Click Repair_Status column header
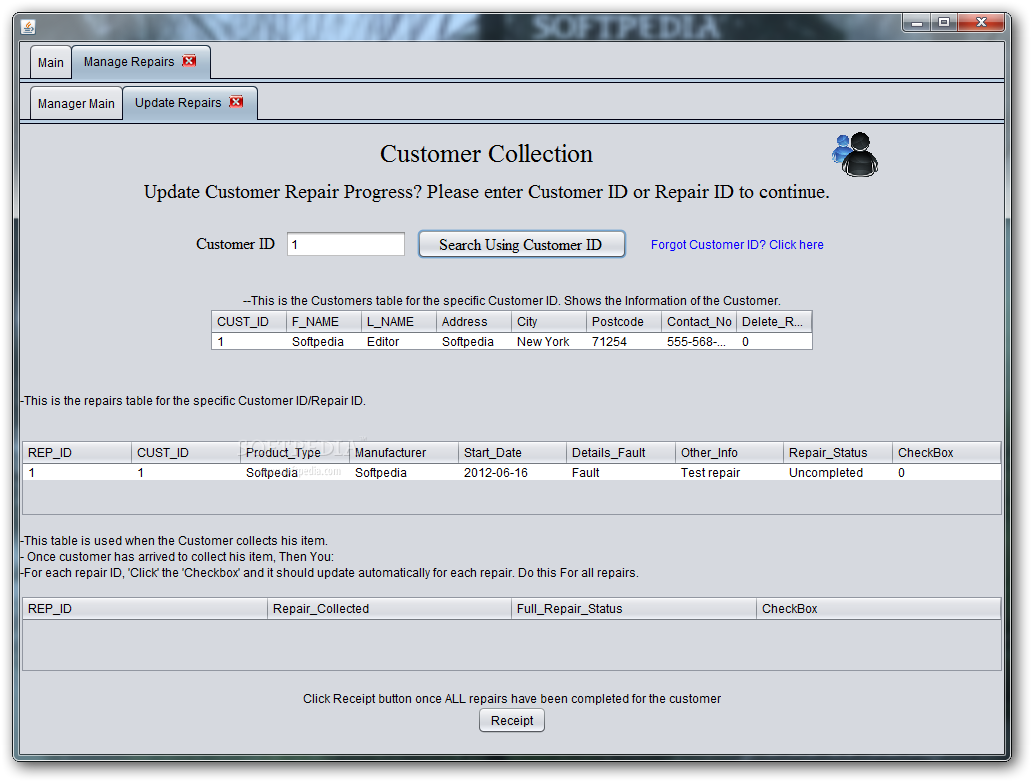Image resolution: width=1032 pixels, height=782 pixels. [x=838, y=452]
